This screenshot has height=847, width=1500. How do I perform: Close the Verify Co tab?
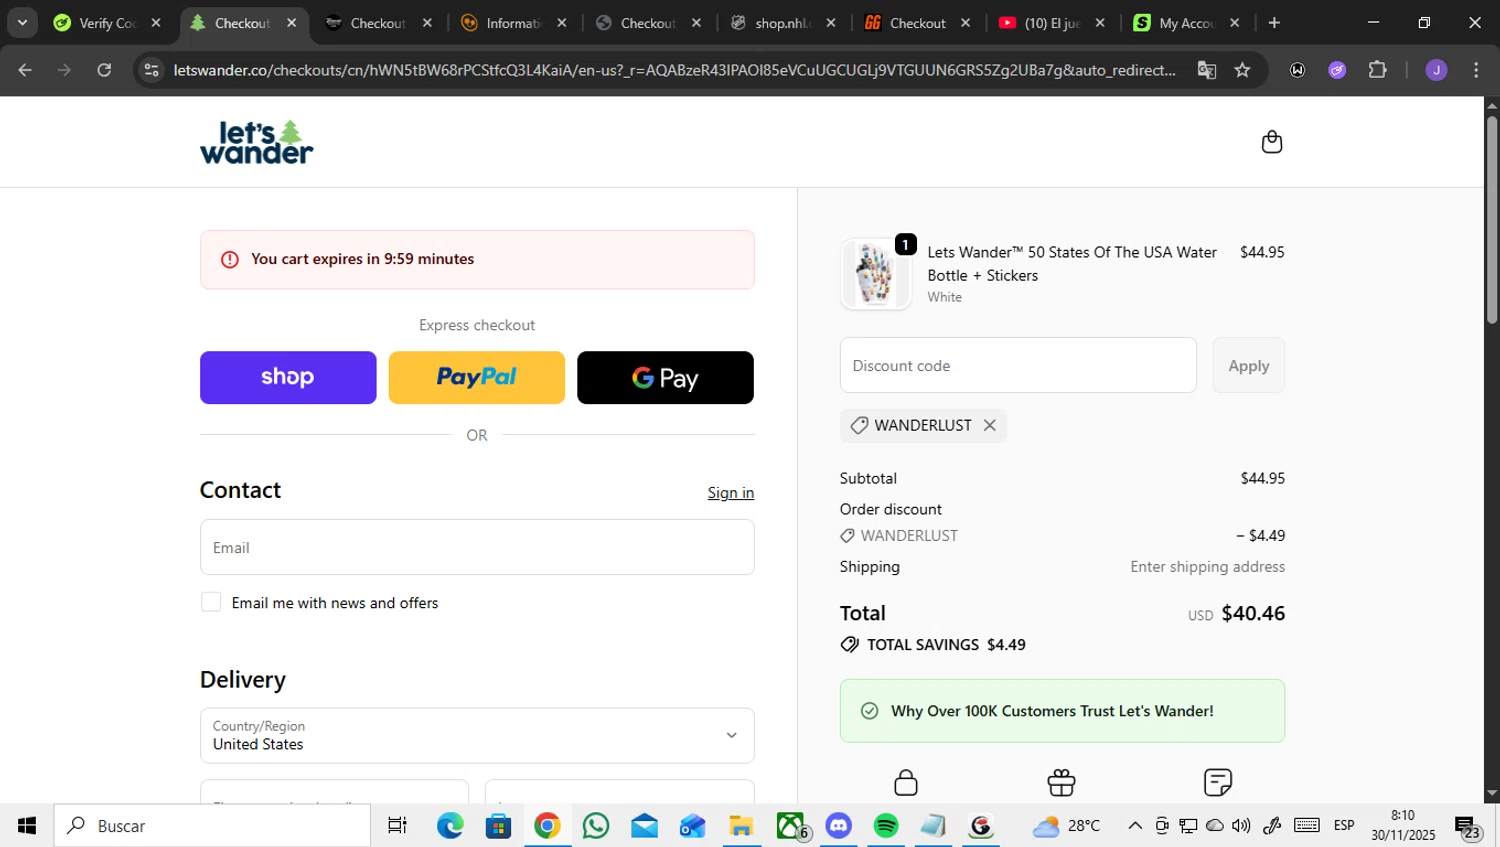(156, 23)
